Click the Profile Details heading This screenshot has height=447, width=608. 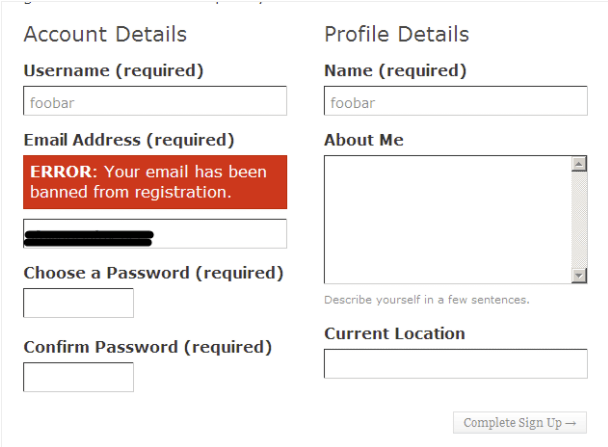pos(397,35)
